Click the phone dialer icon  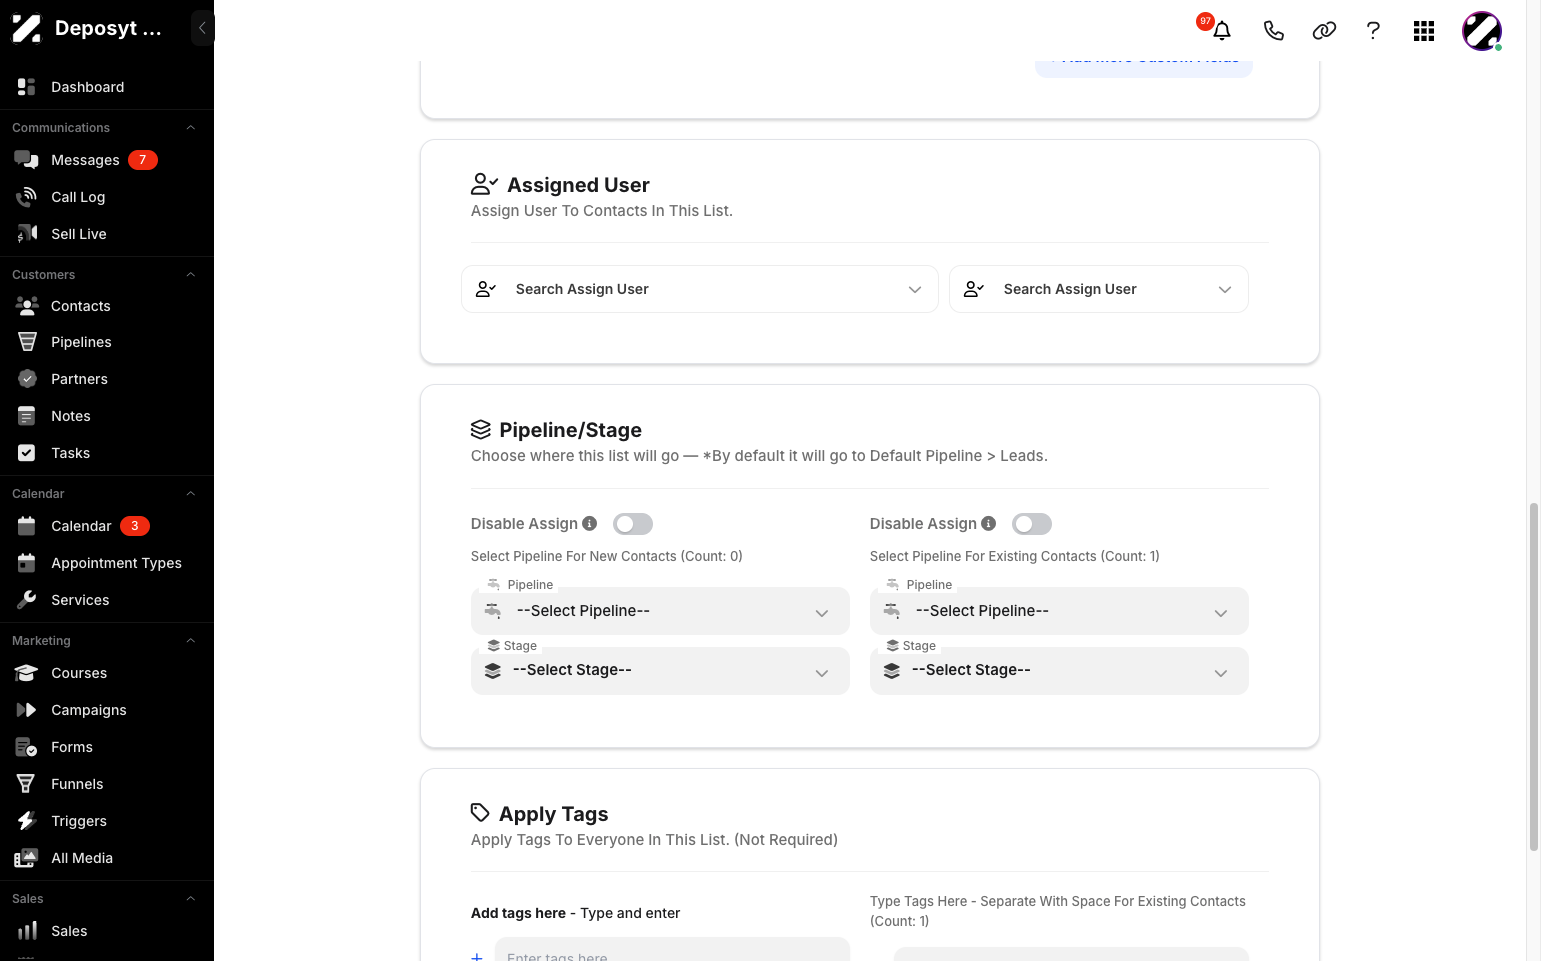(x=1273, y=31)
